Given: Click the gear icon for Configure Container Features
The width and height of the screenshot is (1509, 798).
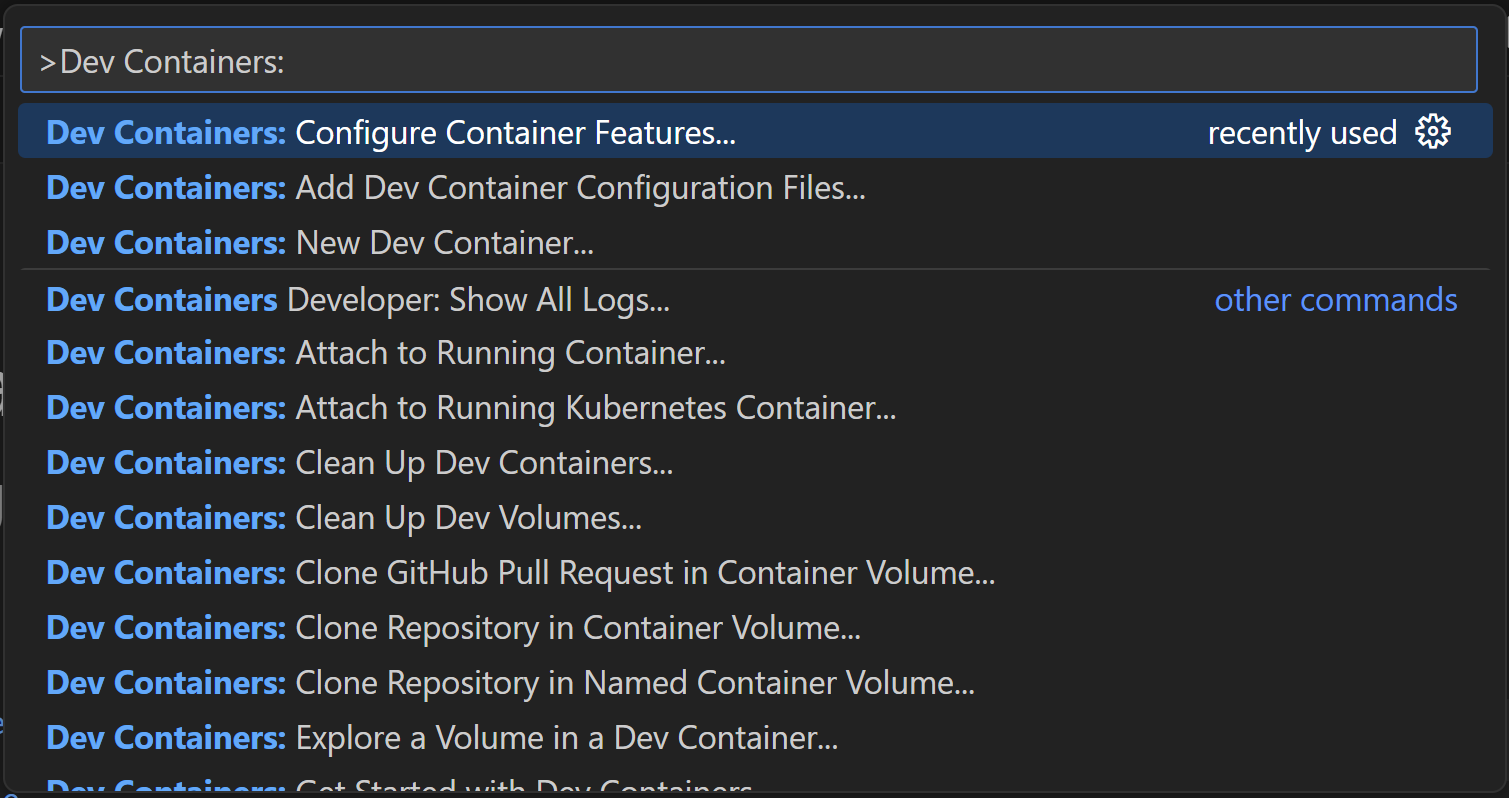Looking at the screenshot, I should tap(1433, 132).
